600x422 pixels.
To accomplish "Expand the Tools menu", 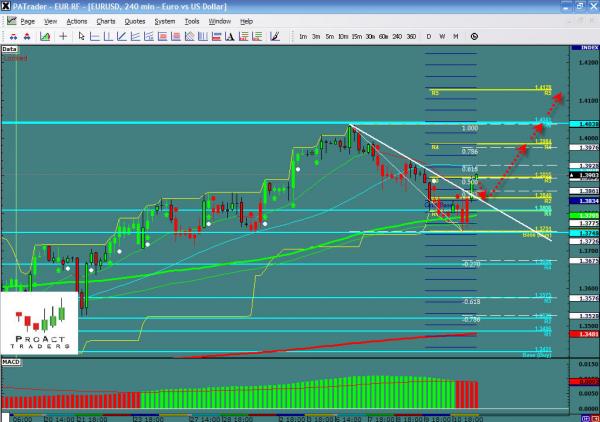I will pos(192,20).
